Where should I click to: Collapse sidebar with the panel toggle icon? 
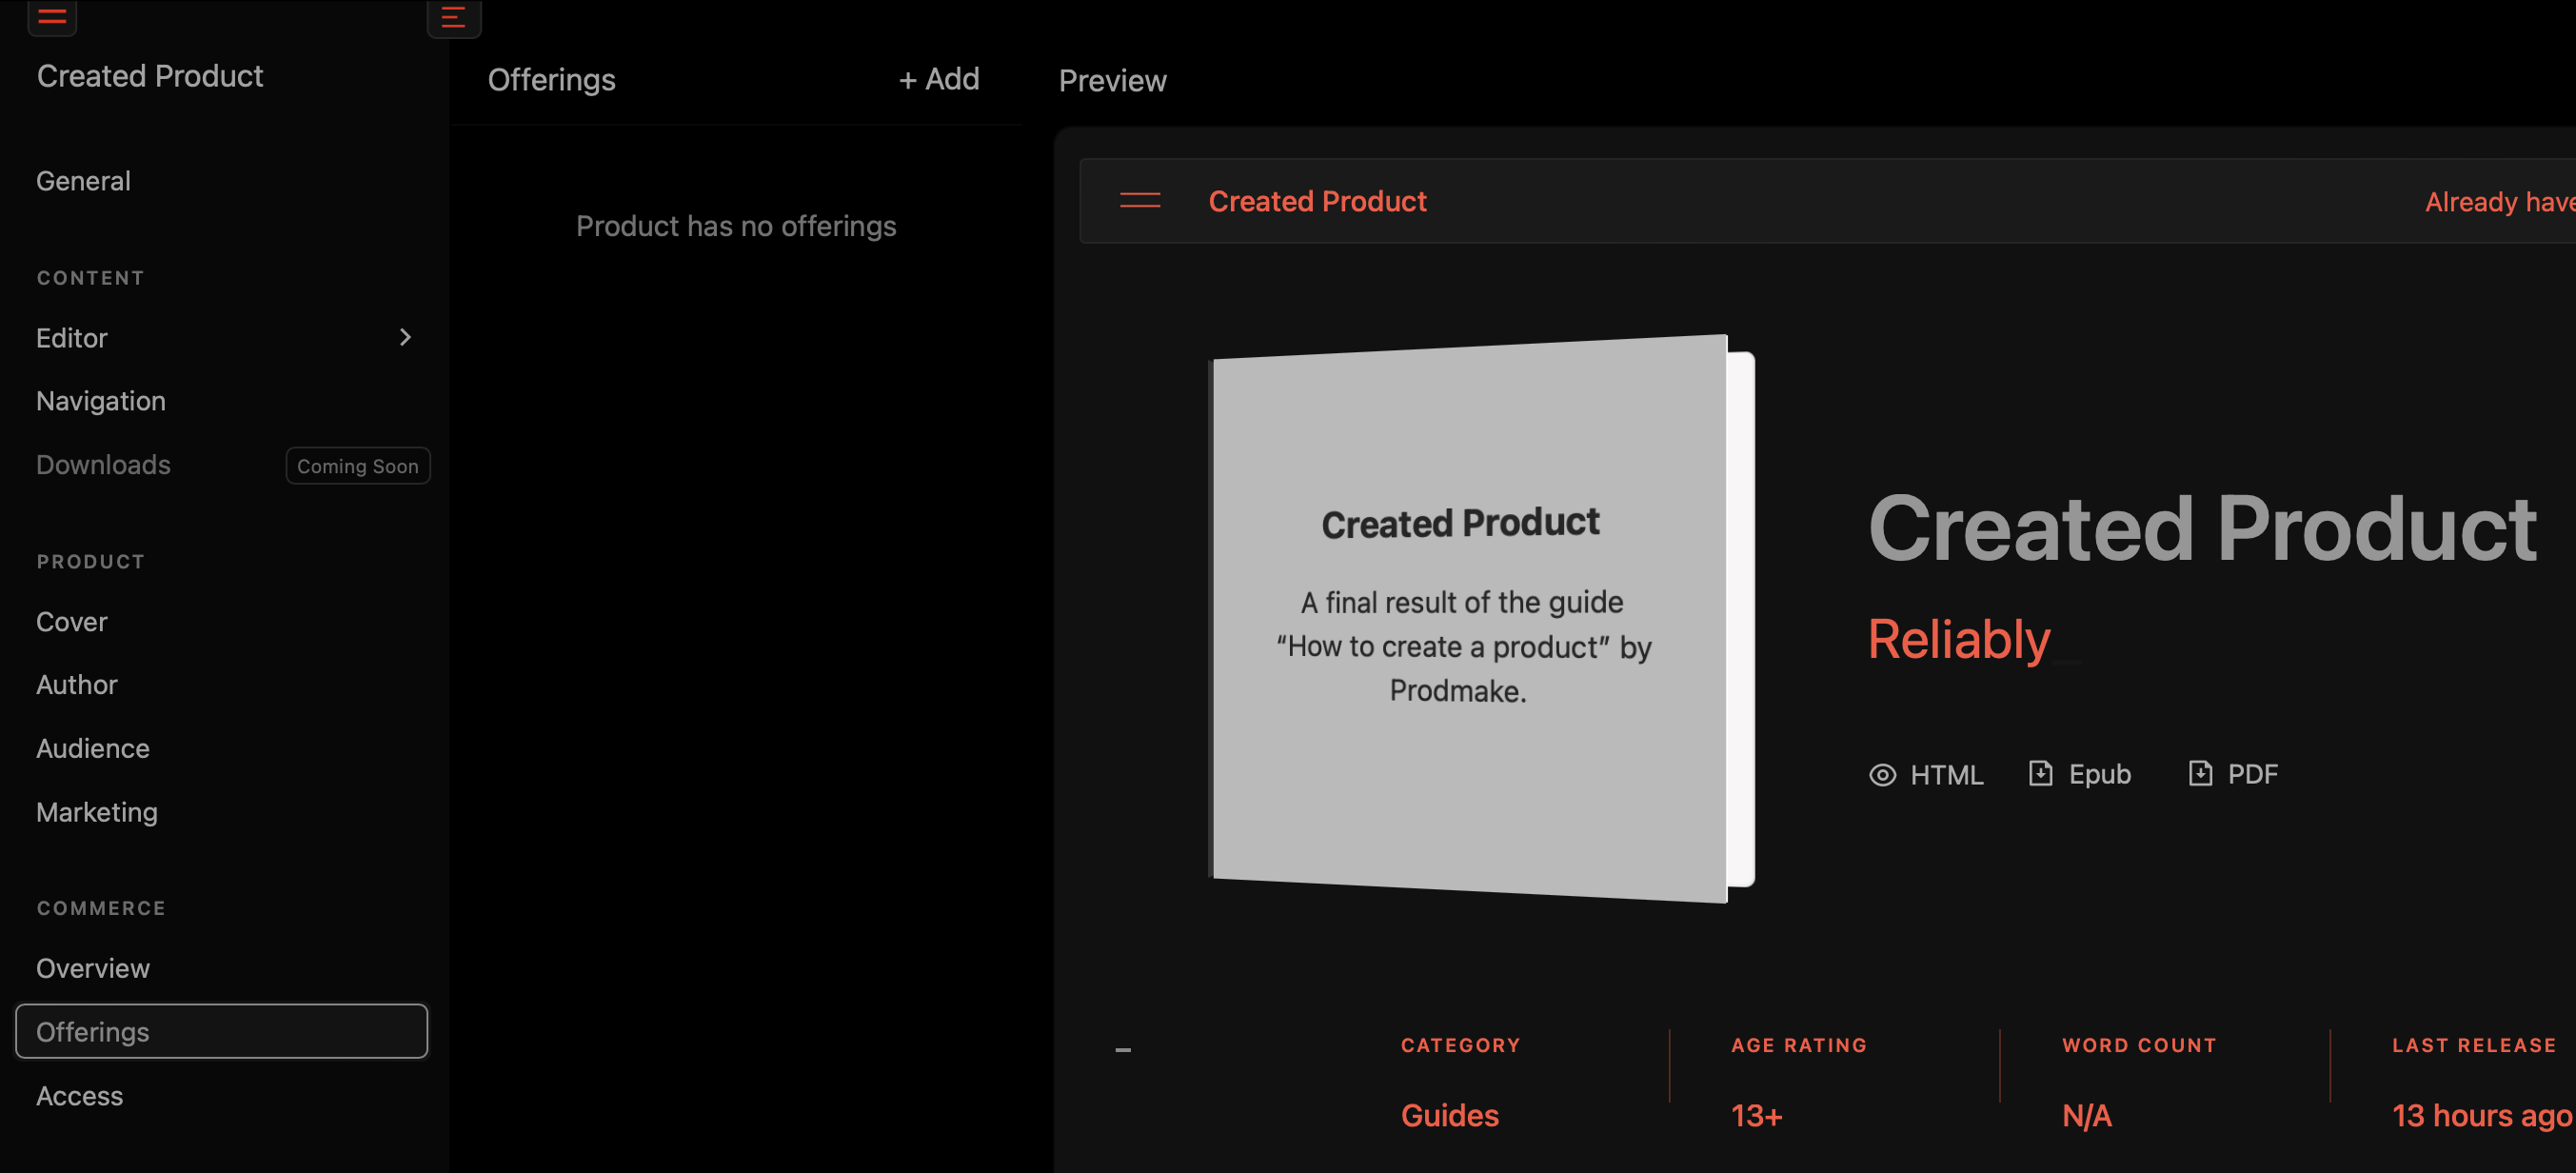[453, 17]
